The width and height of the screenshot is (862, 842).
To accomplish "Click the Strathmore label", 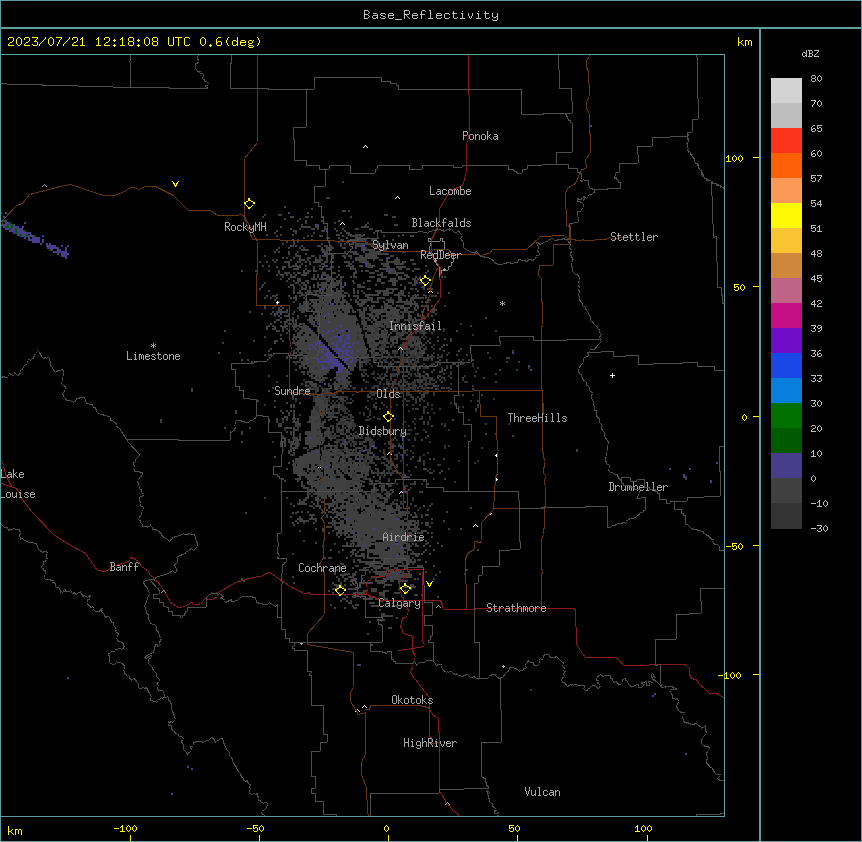I will (x=516, y=608).
